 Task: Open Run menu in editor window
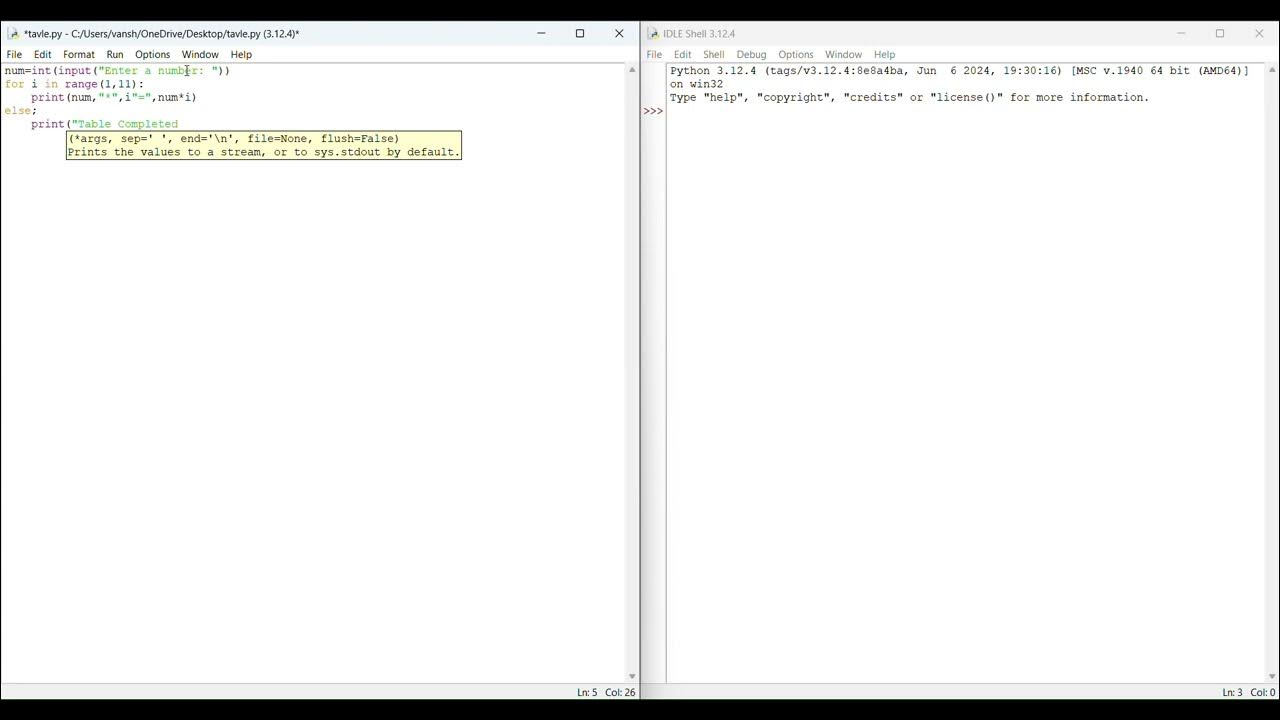[x=115, y=54]
